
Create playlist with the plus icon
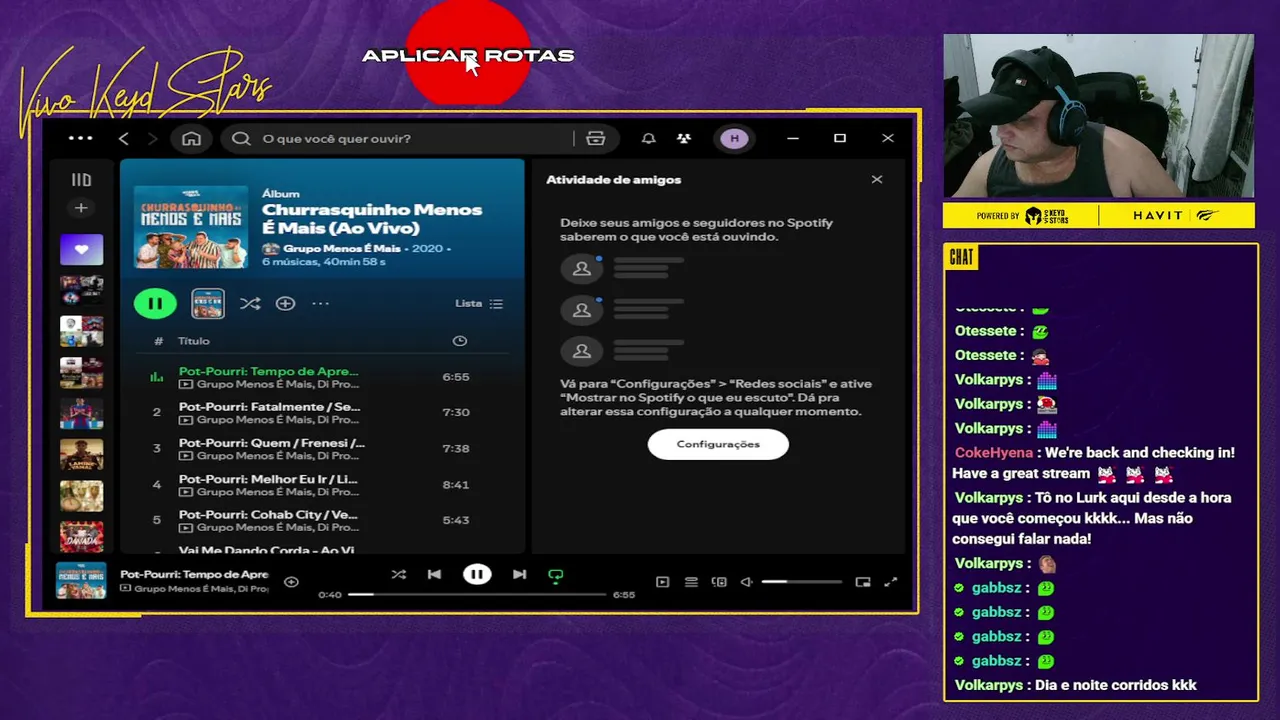click(x=81, y=208)
